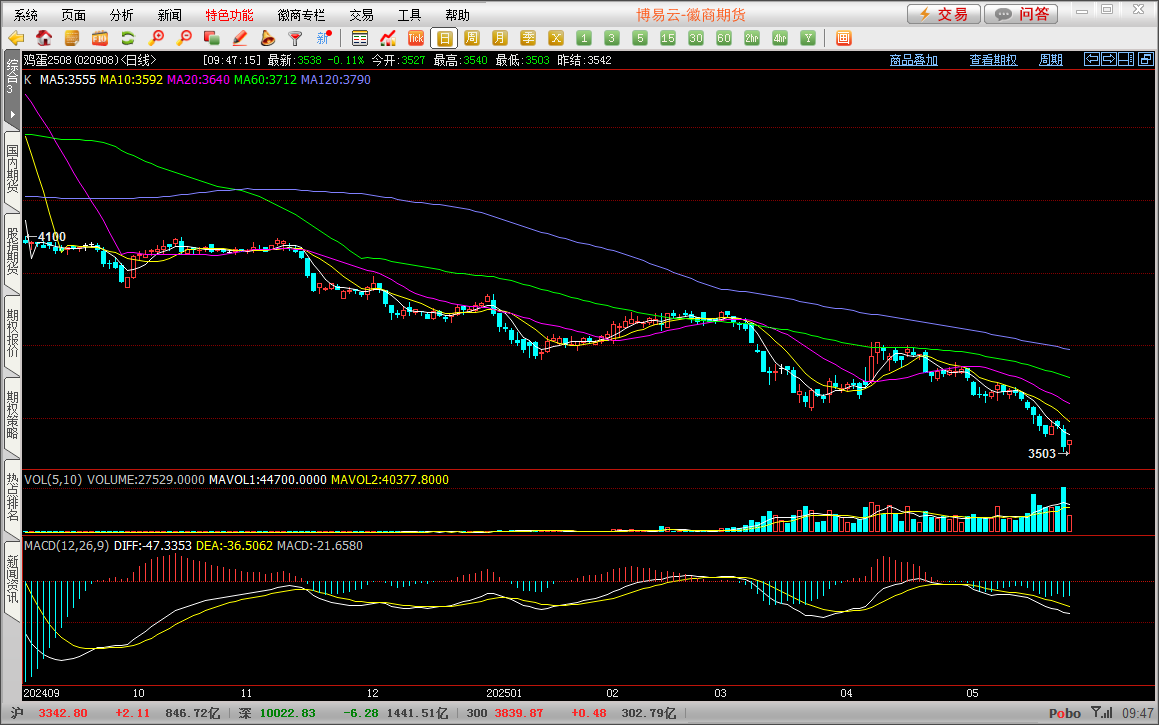Refresh data with the green arrows icon
Viewport: 1159px width, 725px height.
point(128,38)
